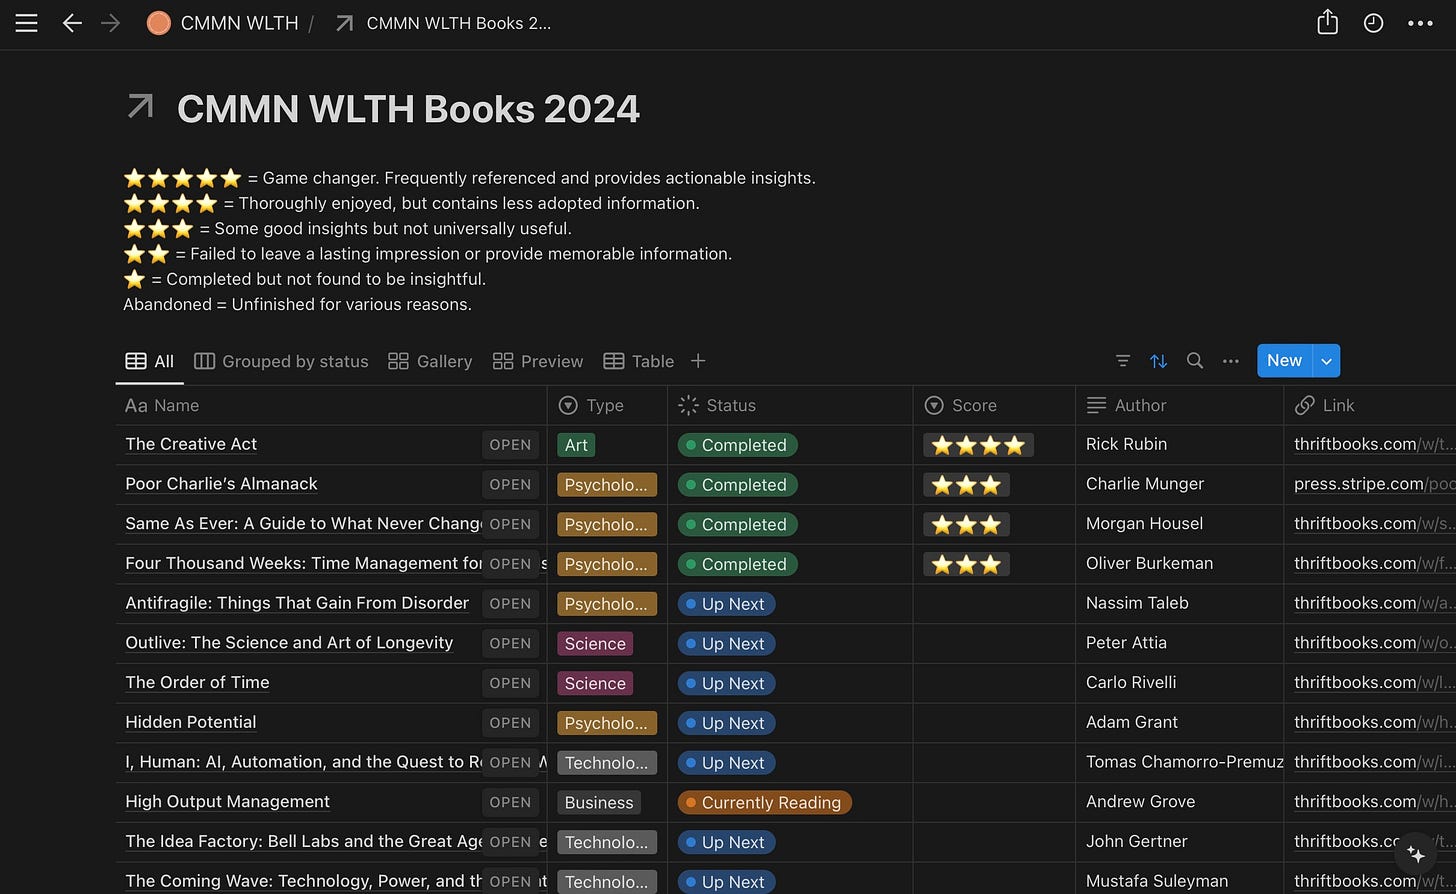Click the filter icon in database toolbar
This screenshot has width=1456, height=894.
1122,361
